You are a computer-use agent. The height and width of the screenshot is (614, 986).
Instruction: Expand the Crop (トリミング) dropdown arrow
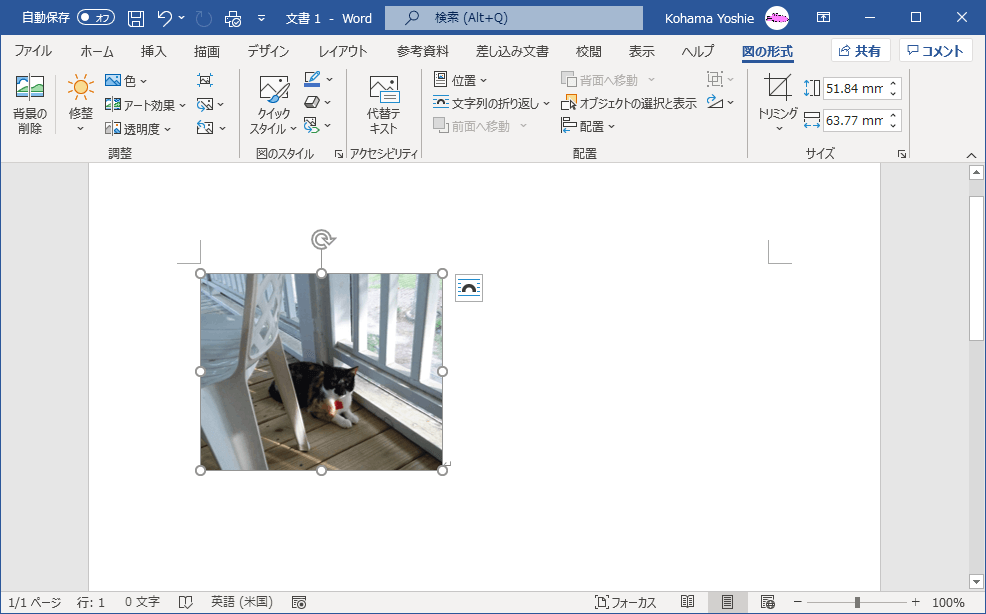click(778, 129)
